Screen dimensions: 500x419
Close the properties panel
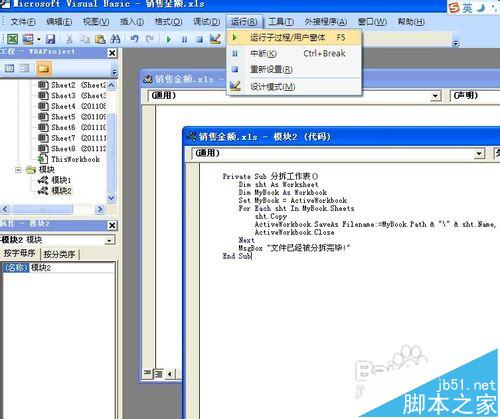click(112, 225)
